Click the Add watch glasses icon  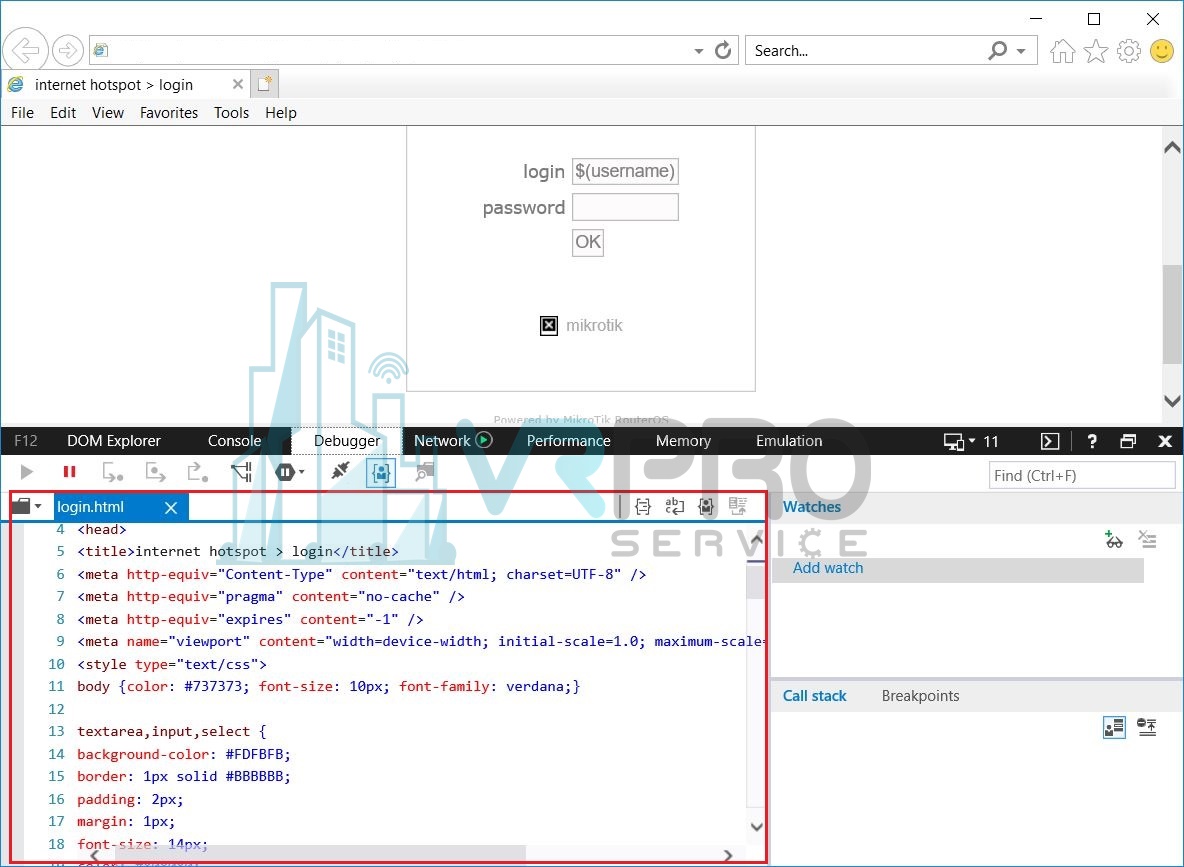(1114, 540)
